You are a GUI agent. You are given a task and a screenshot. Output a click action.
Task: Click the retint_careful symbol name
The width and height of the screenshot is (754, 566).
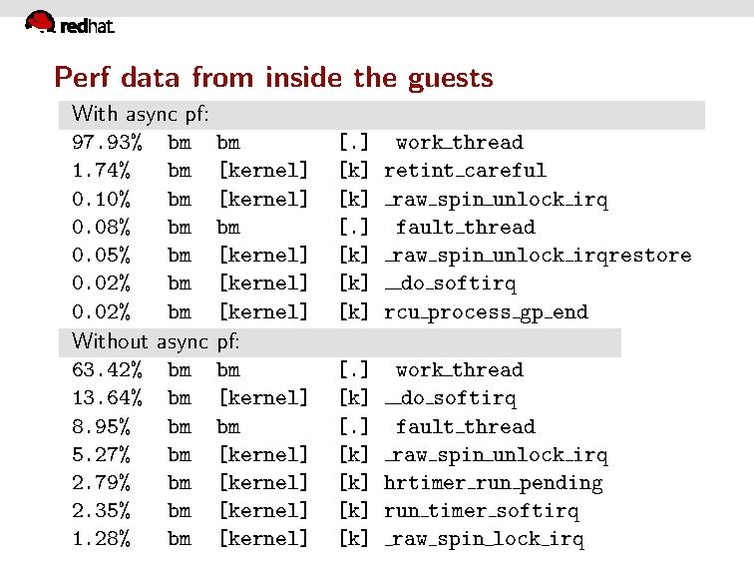pos(465,170)
